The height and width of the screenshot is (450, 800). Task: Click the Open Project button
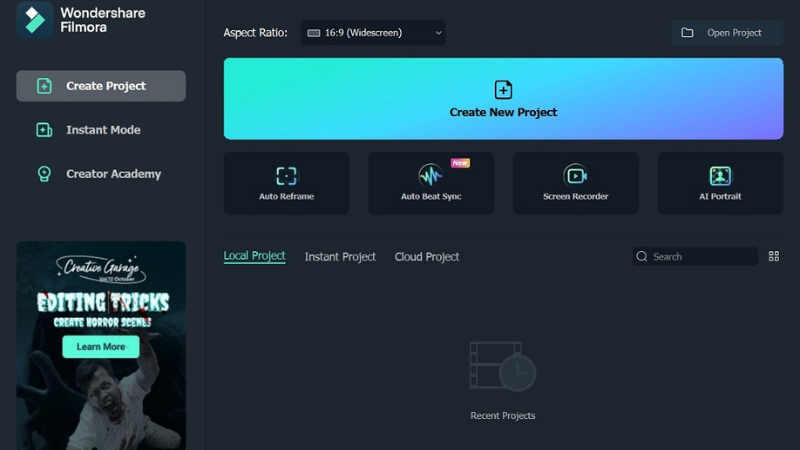click(x=727, y=33)
